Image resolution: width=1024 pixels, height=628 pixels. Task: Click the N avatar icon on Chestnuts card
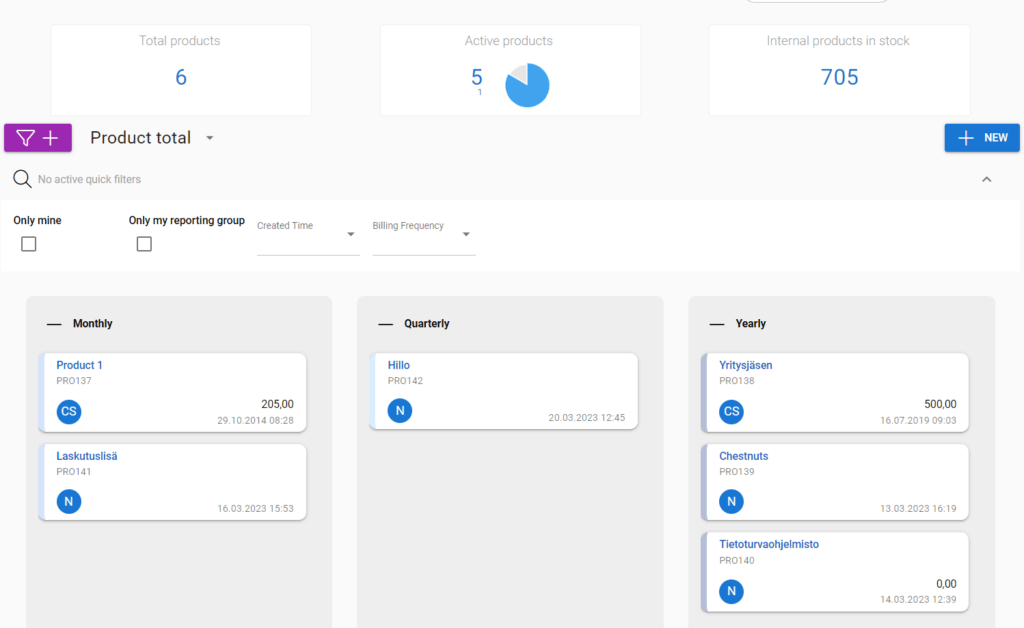point(730,501)
